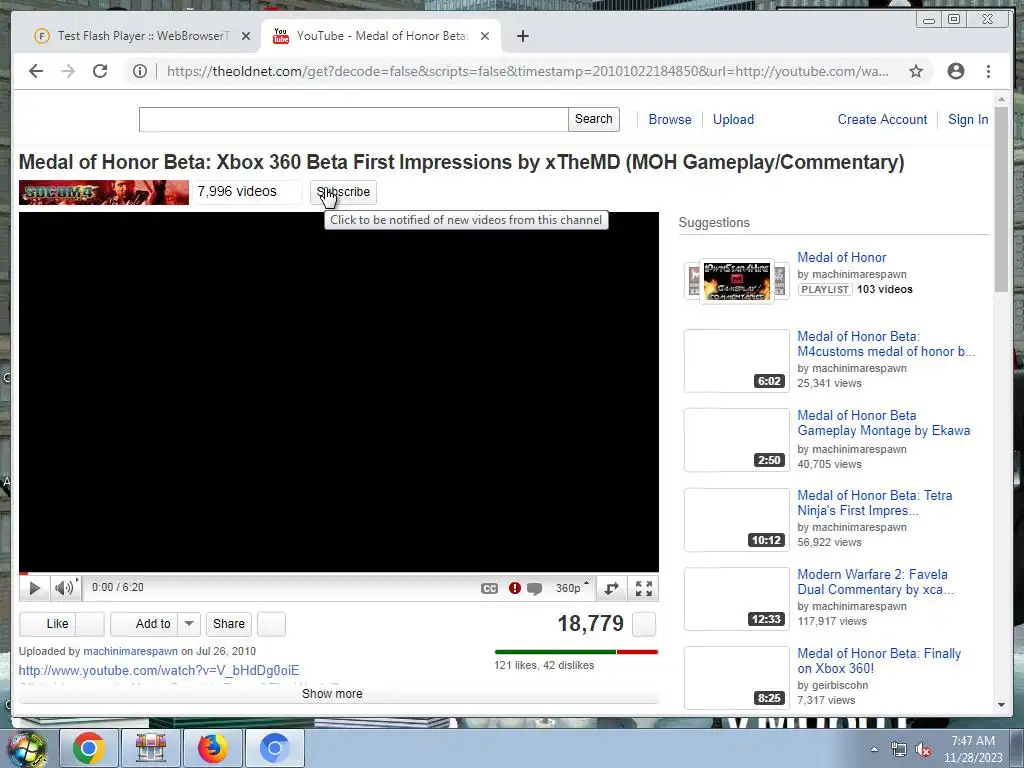This screenshot has width=1024, height=768.
Task: Open Medal of Honor Beta: Finally on Xbox 360
Action: (879, 661)
